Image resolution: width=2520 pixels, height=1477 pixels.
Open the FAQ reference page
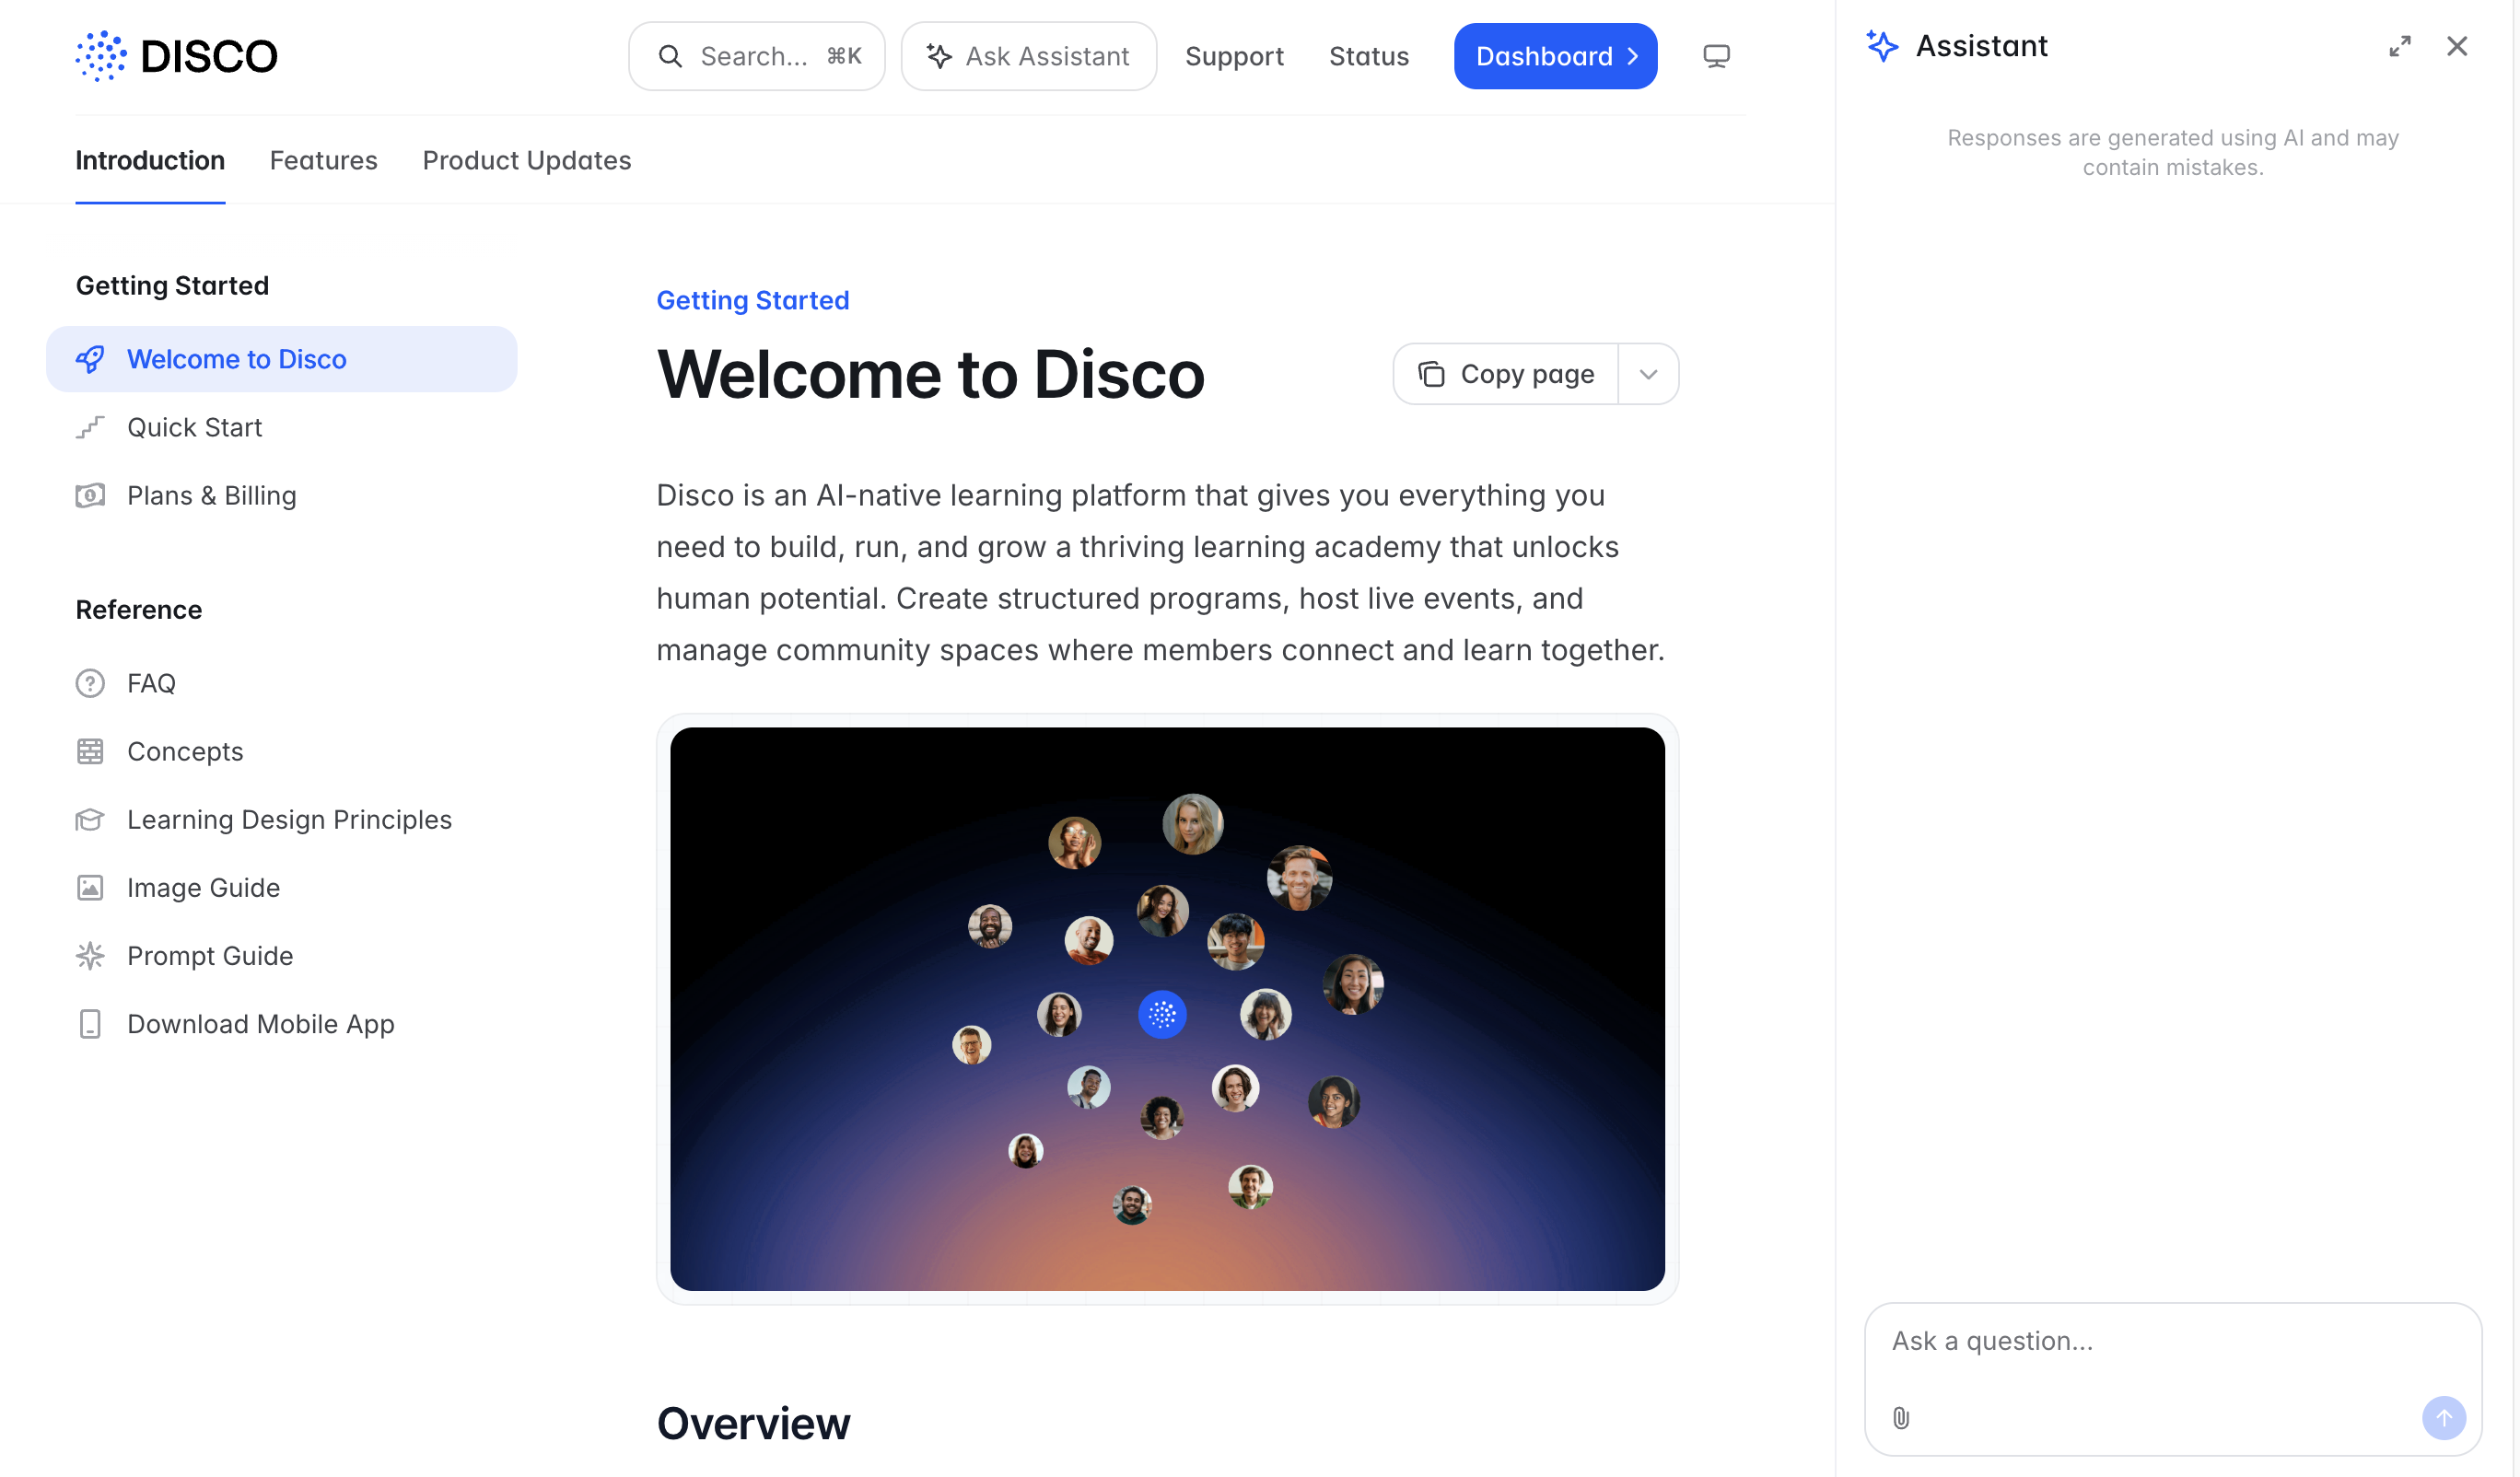pyautogui.click(x=282, y=683)
